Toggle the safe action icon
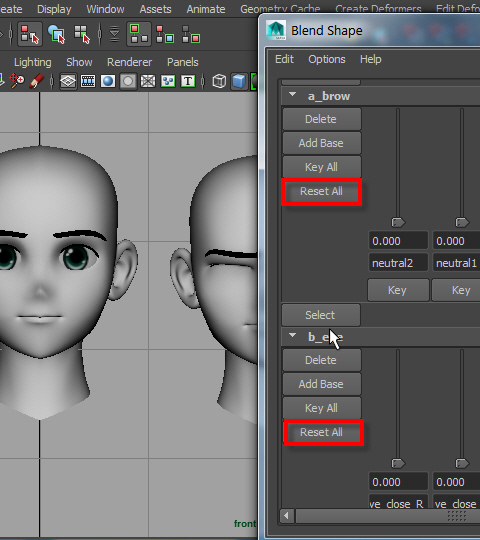This screenshot has height=540, width=480. tap(168, 81)
